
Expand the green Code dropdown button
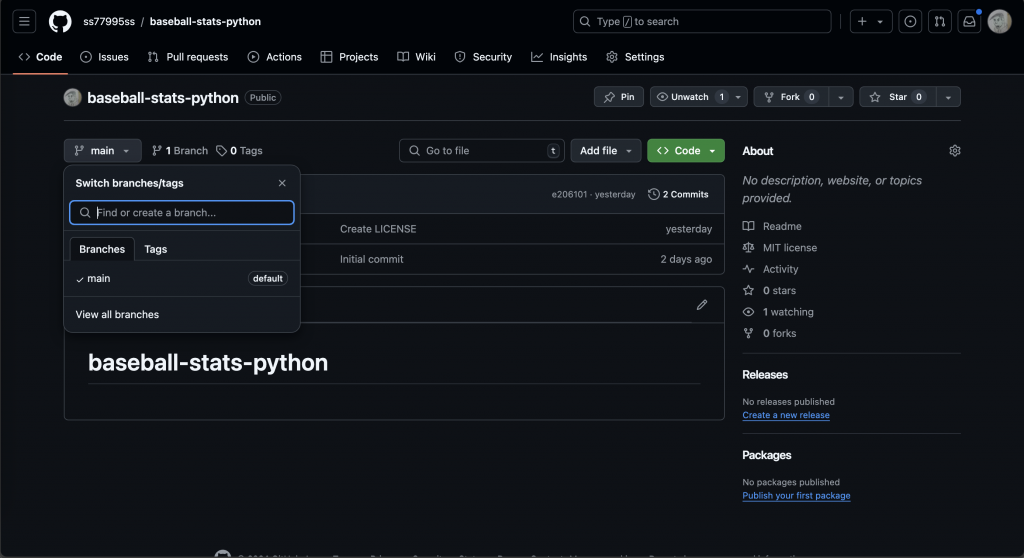coord(686,151)
